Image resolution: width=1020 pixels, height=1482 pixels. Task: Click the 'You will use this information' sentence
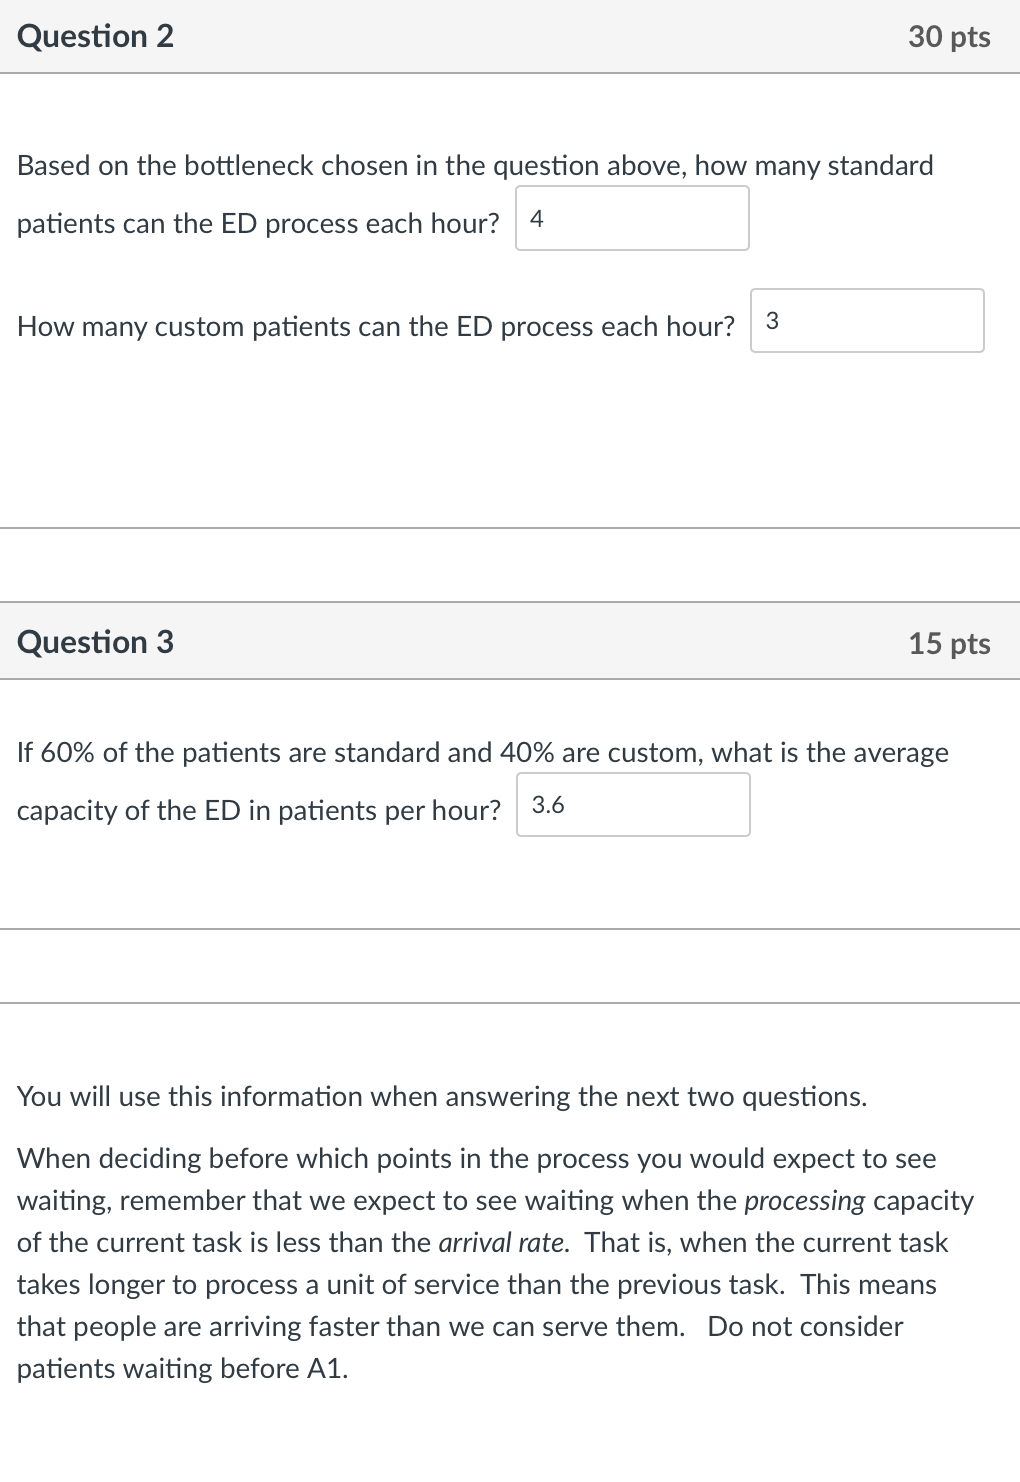click(x=441, y=1097)
